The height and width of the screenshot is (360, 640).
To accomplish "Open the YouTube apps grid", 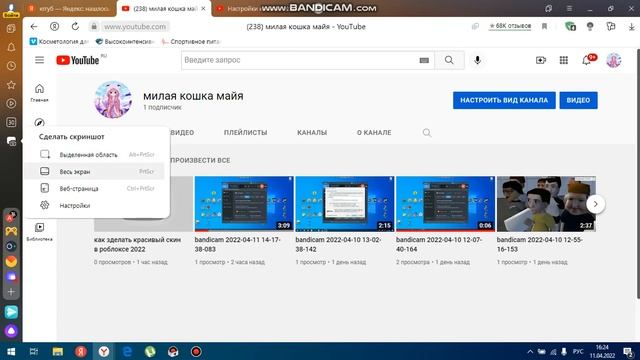I will coord(564,60).
